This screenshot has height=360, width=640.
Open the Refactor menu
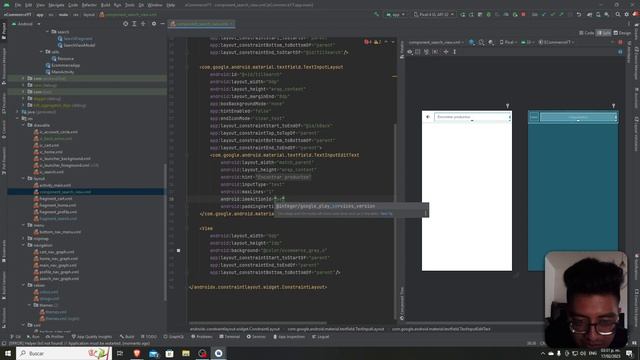(89, 5)
